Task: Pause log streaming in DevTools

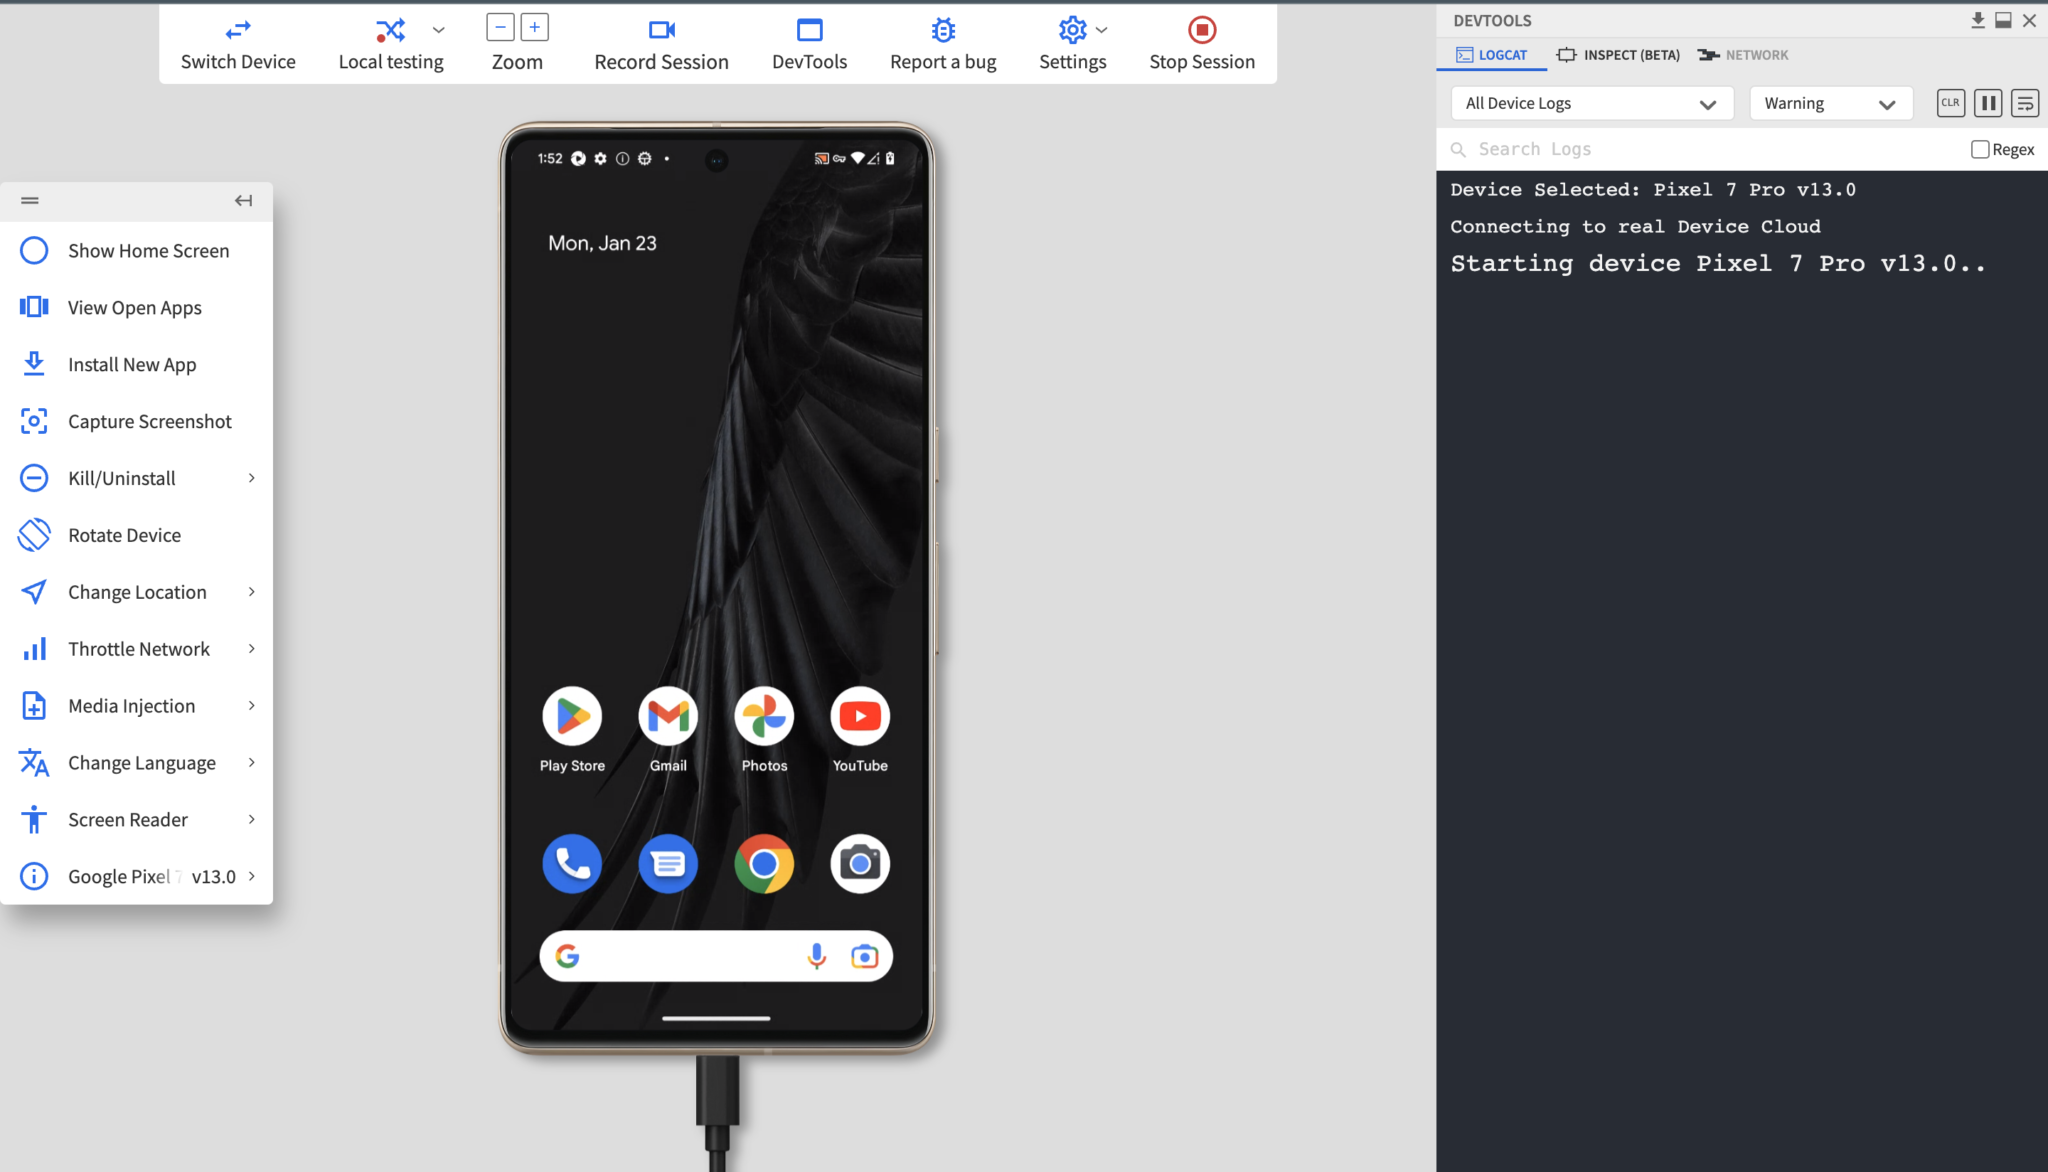Action: tap(1988, 103)
